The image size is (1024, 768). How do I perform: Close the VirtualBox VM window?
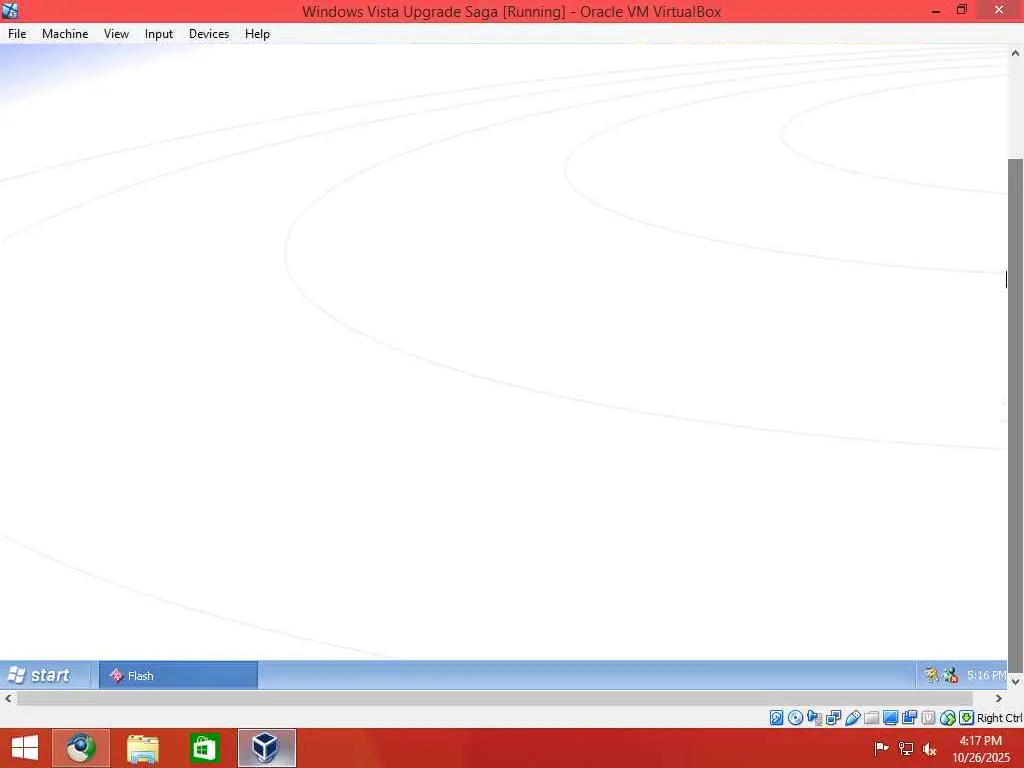click(x=999, y=10)
